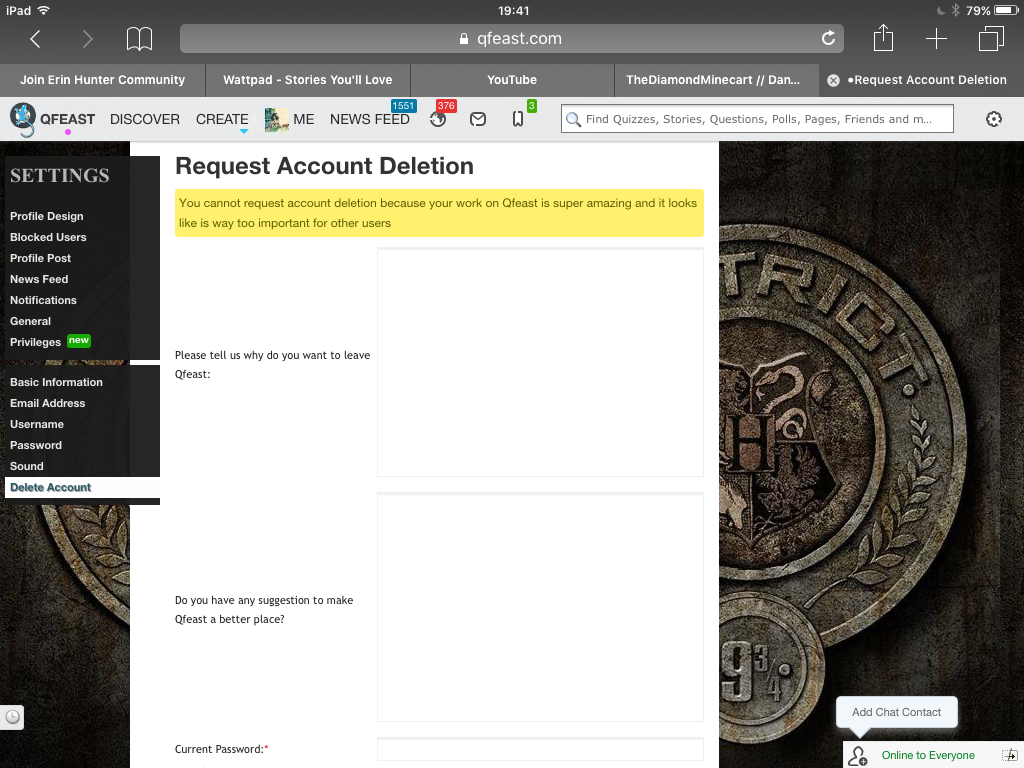The height and width of the screenshot is (768, 1024).
Task: Open General settings
Action: (30, 321)
